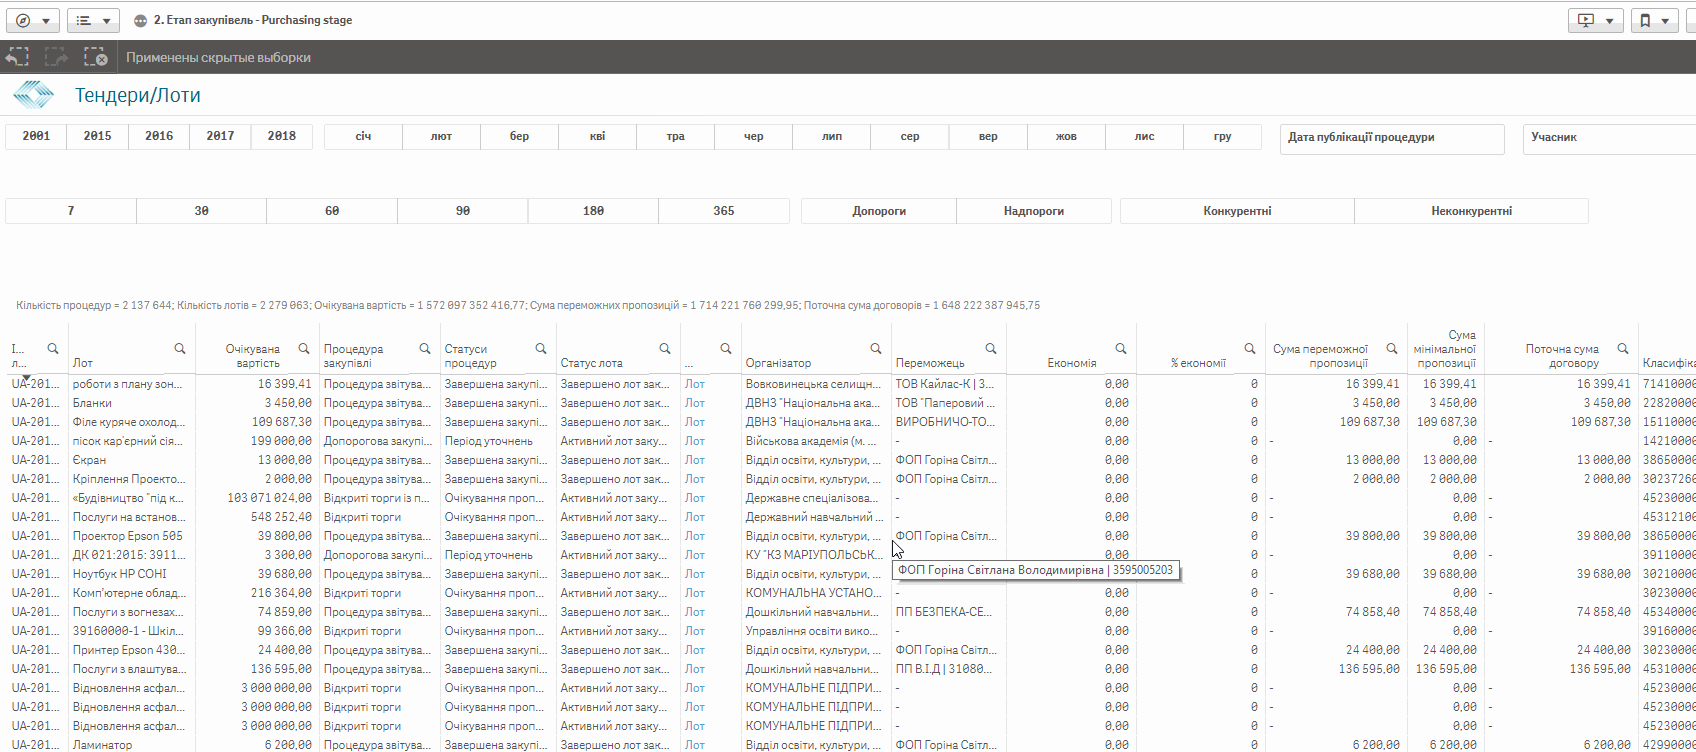Screen dimensions: 1696x752
Task: Open the first row's Лот link
Action: coord(695,384)
